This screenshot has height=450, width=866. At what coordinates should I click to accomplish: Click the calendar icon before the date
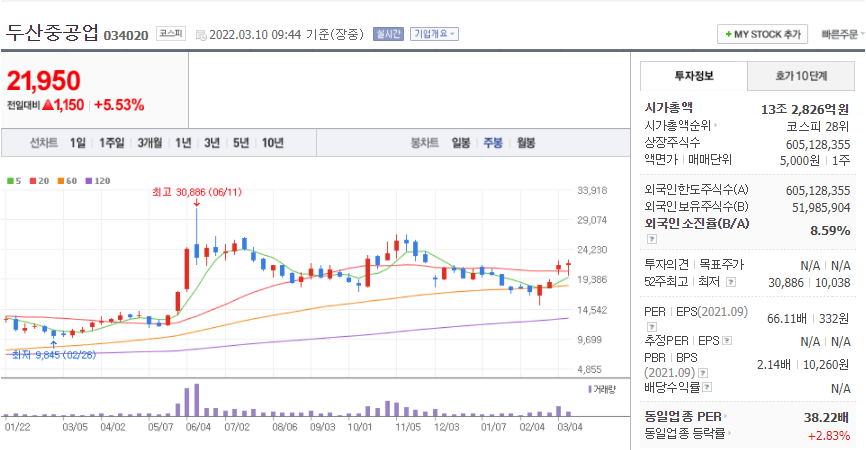pos(201,35)
